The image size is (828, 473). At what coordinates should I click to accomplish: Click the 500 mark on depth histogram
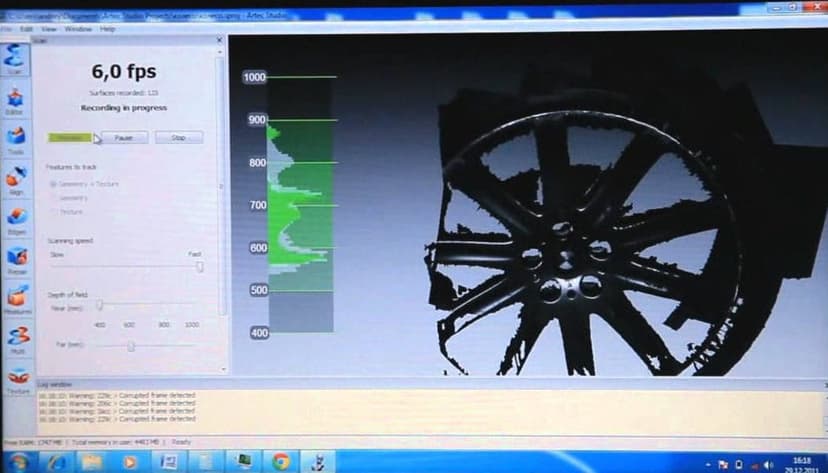click(x=259, y=290)
